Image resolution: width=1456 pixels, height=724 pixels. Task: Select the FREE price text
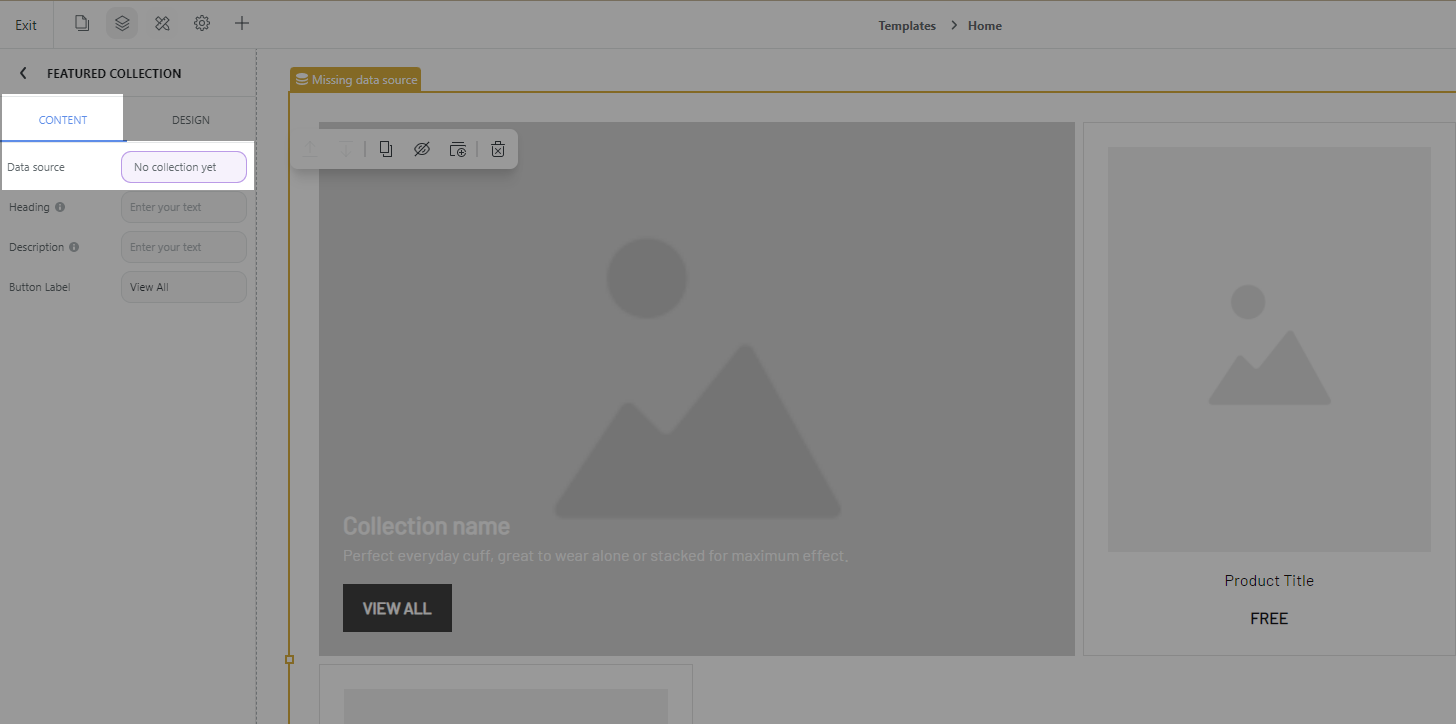pos(1269,619)
